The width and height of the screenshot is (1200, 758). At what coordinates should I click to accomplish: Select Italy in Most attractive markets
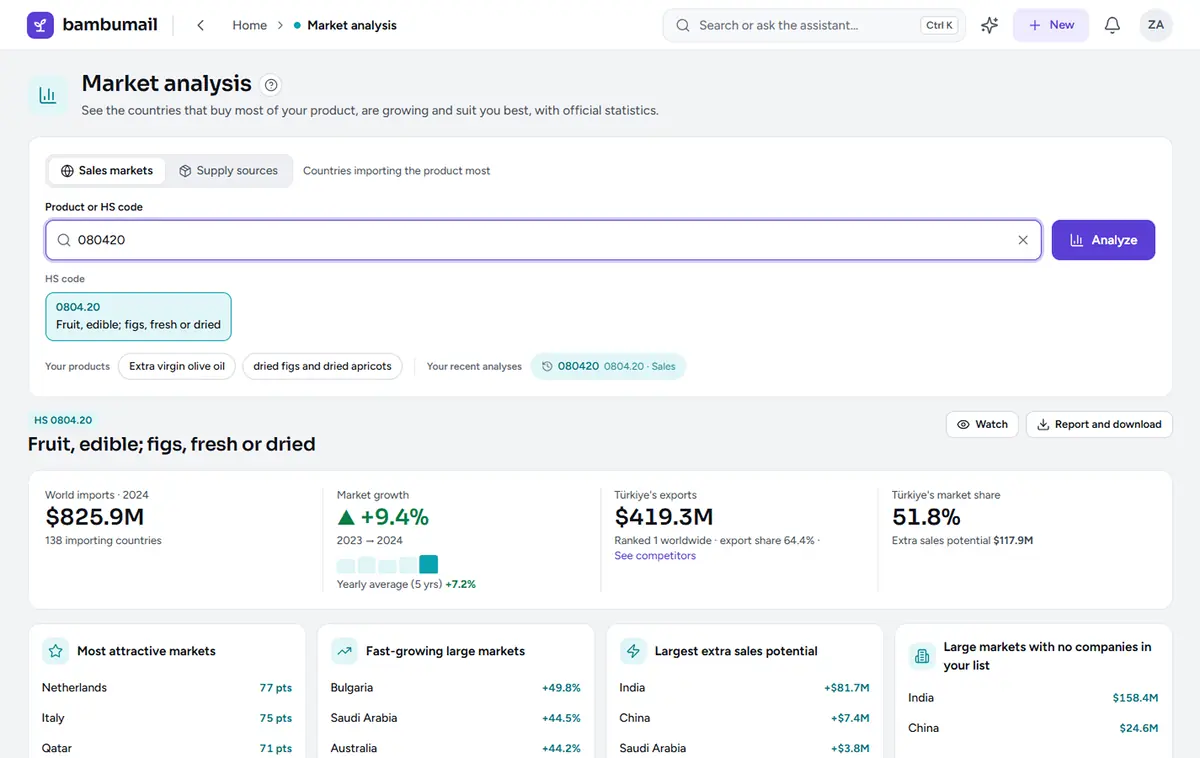(x=167, y=718)
